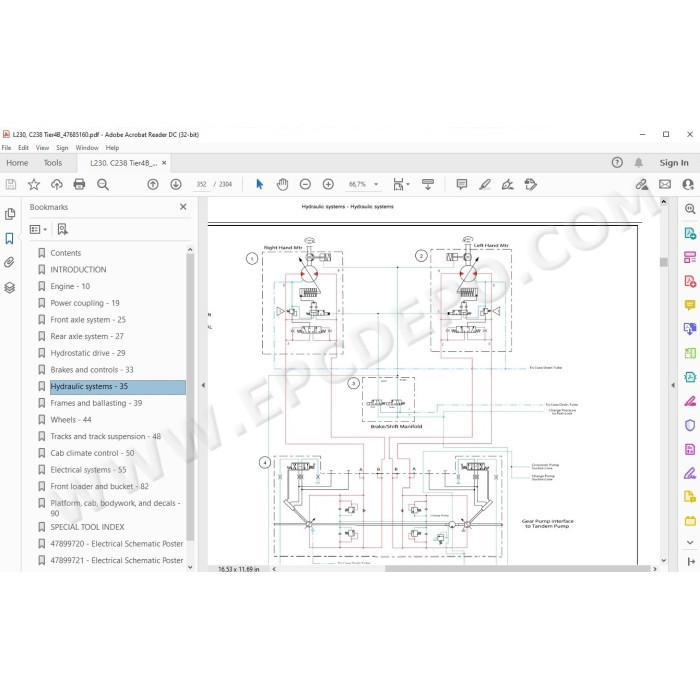Add a new bookmark icon

coord(62,229)
